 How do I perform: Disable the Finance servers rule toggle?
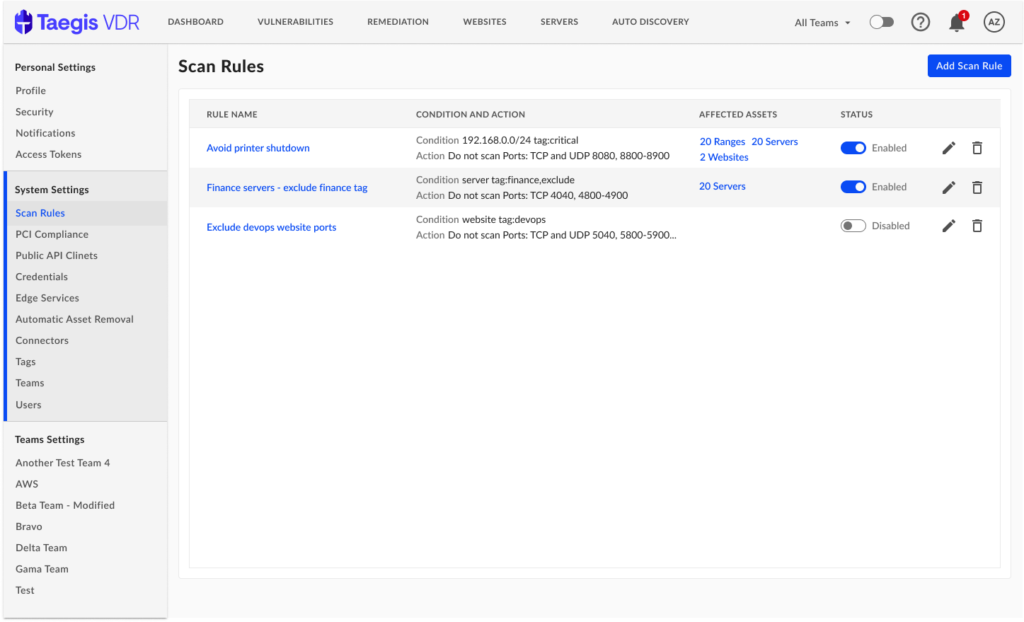[853, 187]
